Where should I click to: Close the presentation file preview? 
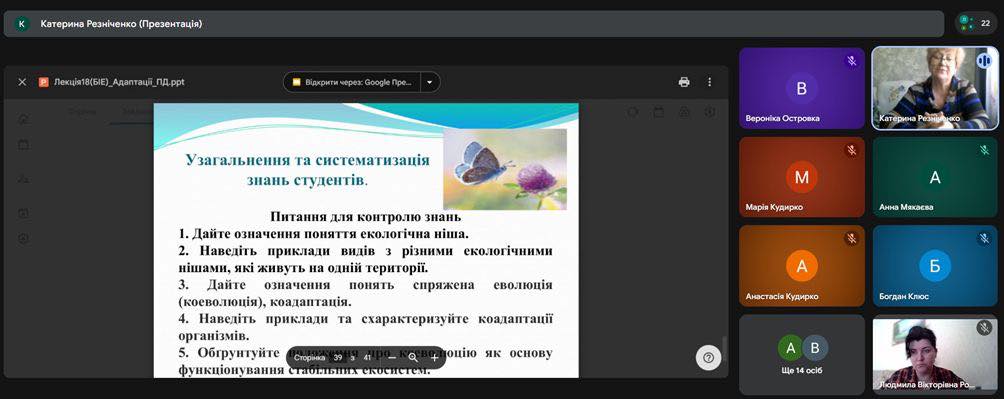coord(22,82)
